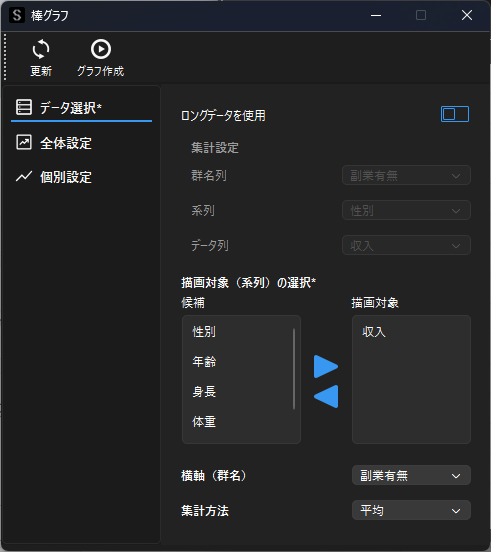Click the データ選択 list icon
491x552 pixels.
click(24, 107)
